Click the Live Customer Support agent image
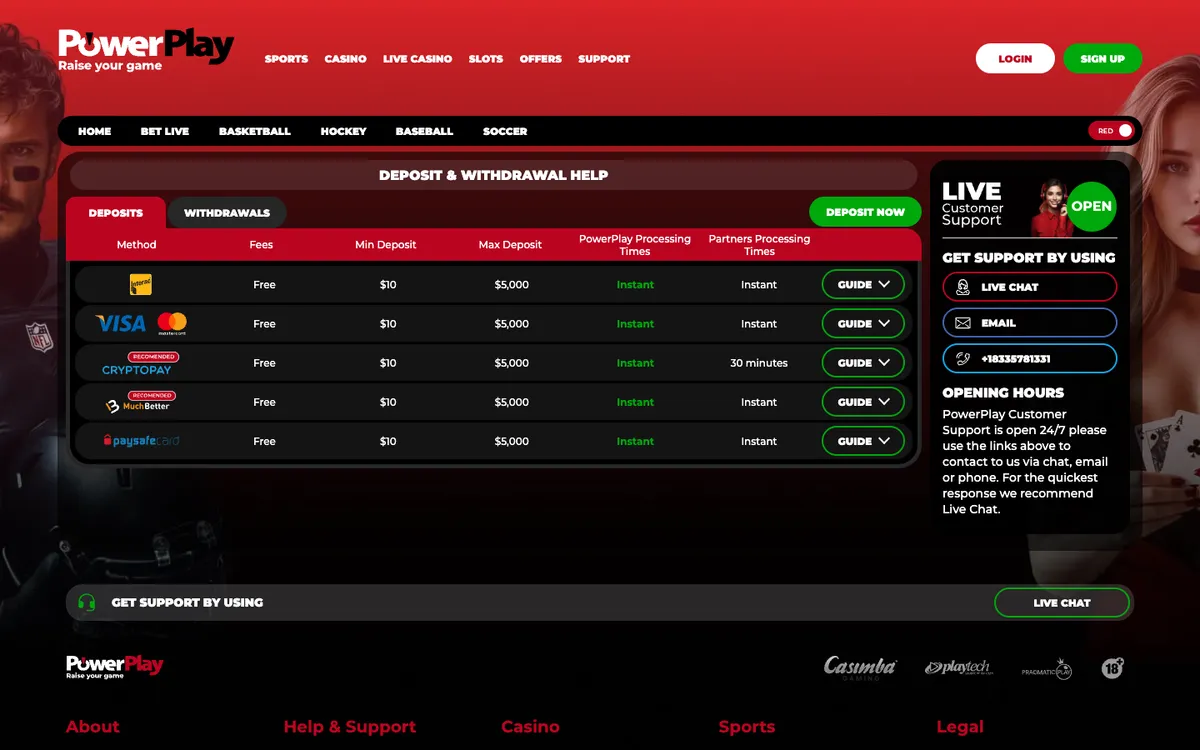 pyautogui.click(x=1052, y=207)
